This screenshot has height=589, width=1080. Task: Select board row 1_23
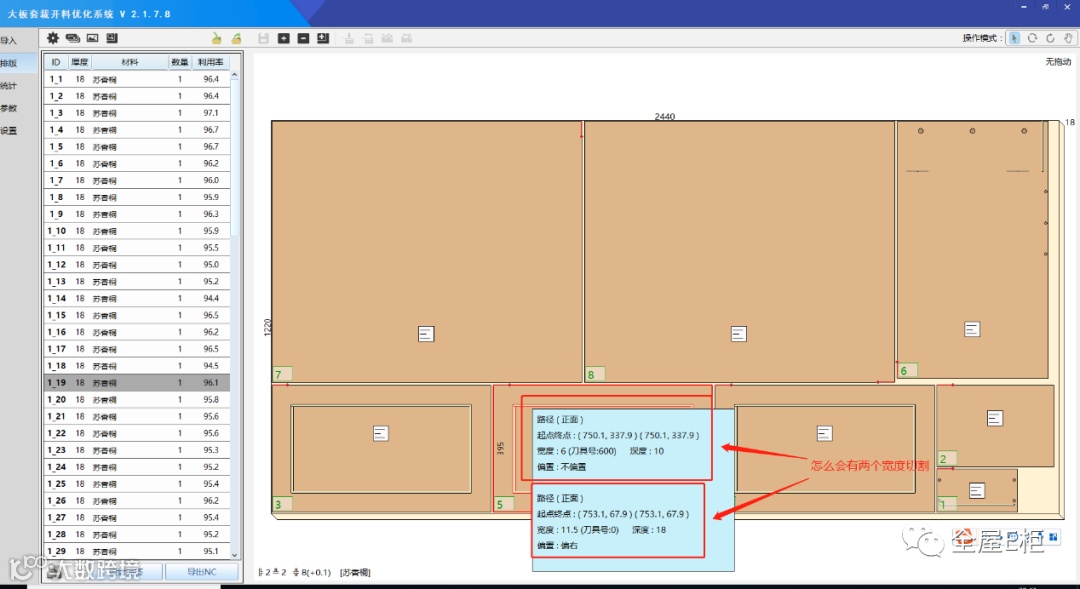(x=136, y=450)
